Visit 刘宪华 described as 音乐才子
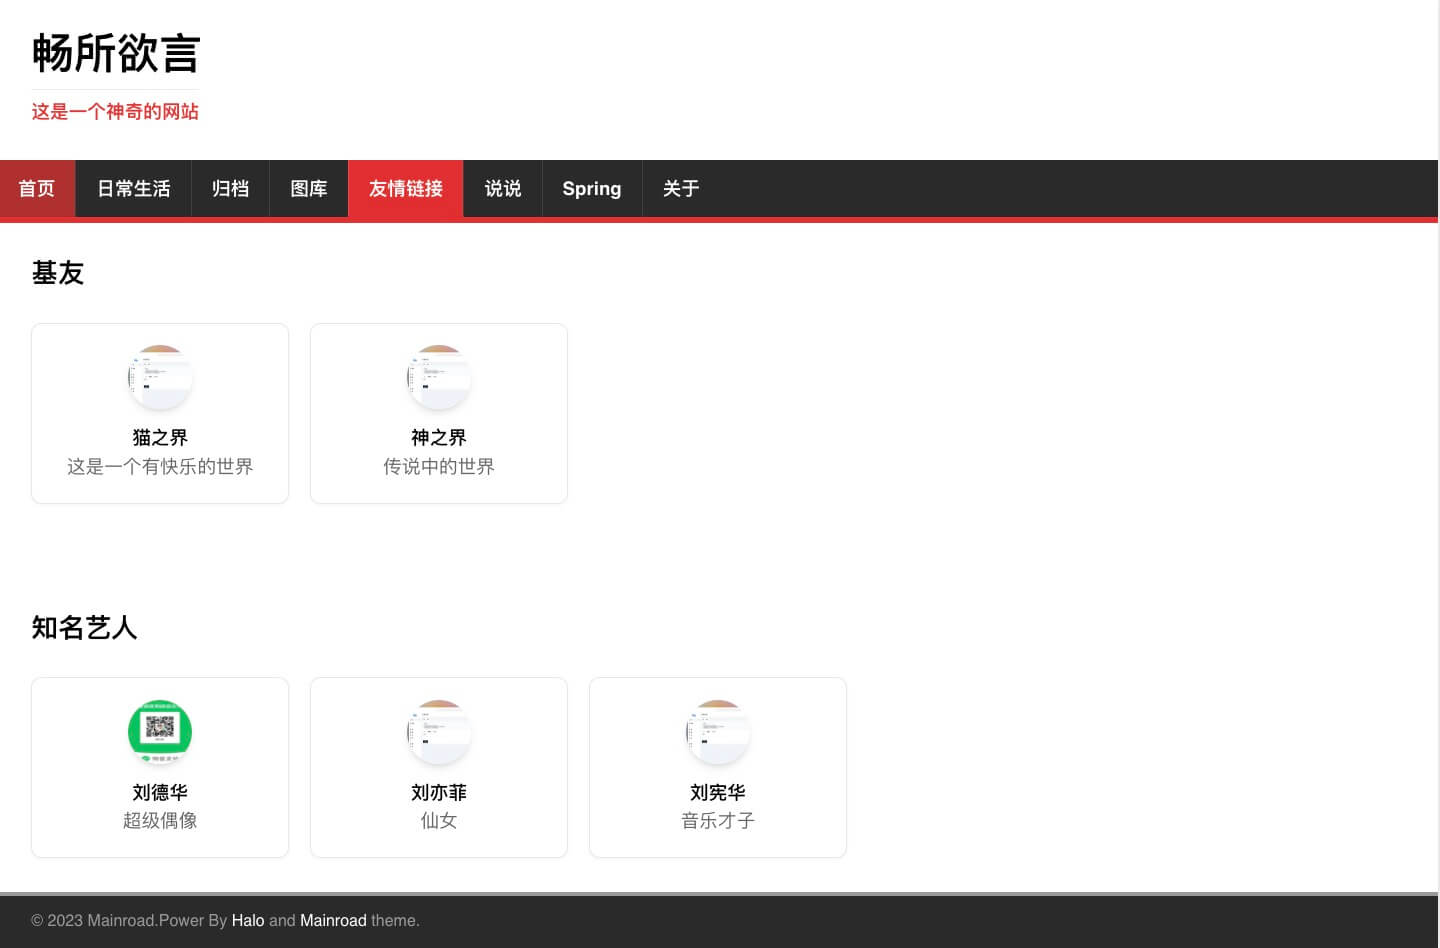 click(717, 820)
